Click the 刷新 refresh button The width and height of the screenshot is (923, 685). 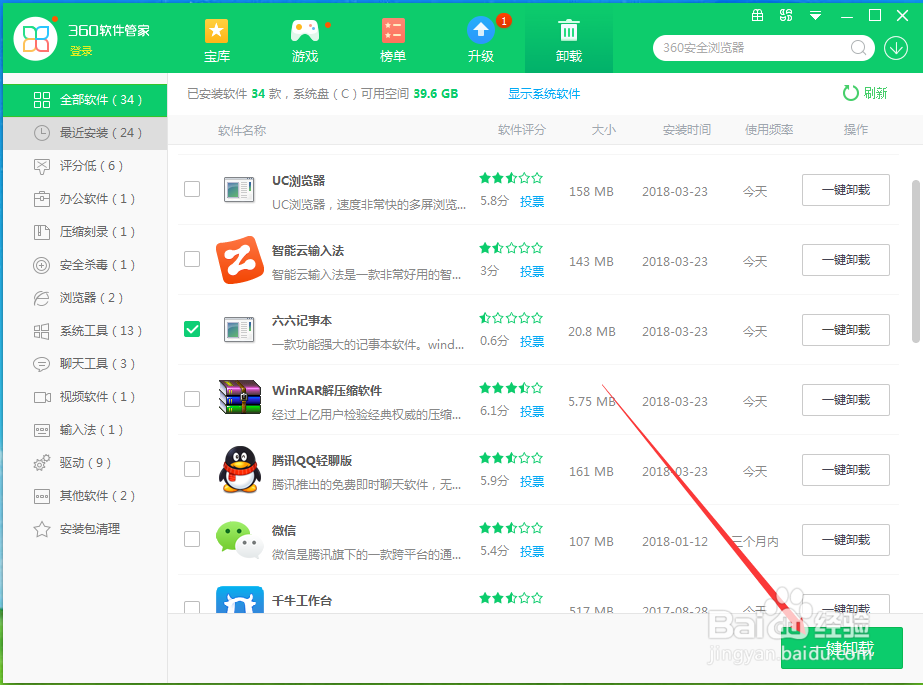[x=865, y=93]
